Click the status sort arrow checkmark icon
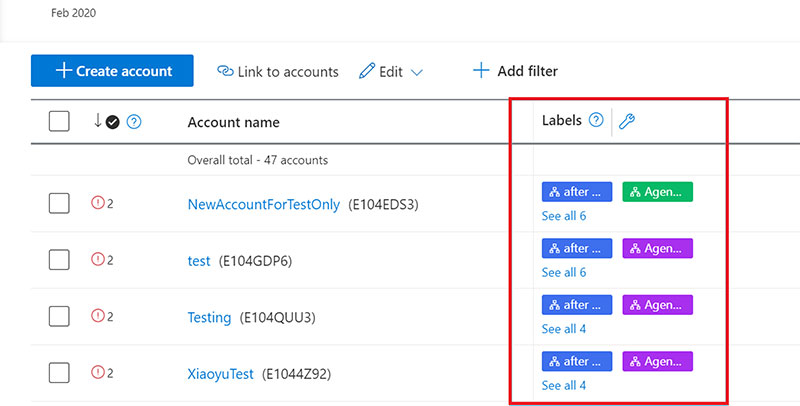 tap(107, 121)
